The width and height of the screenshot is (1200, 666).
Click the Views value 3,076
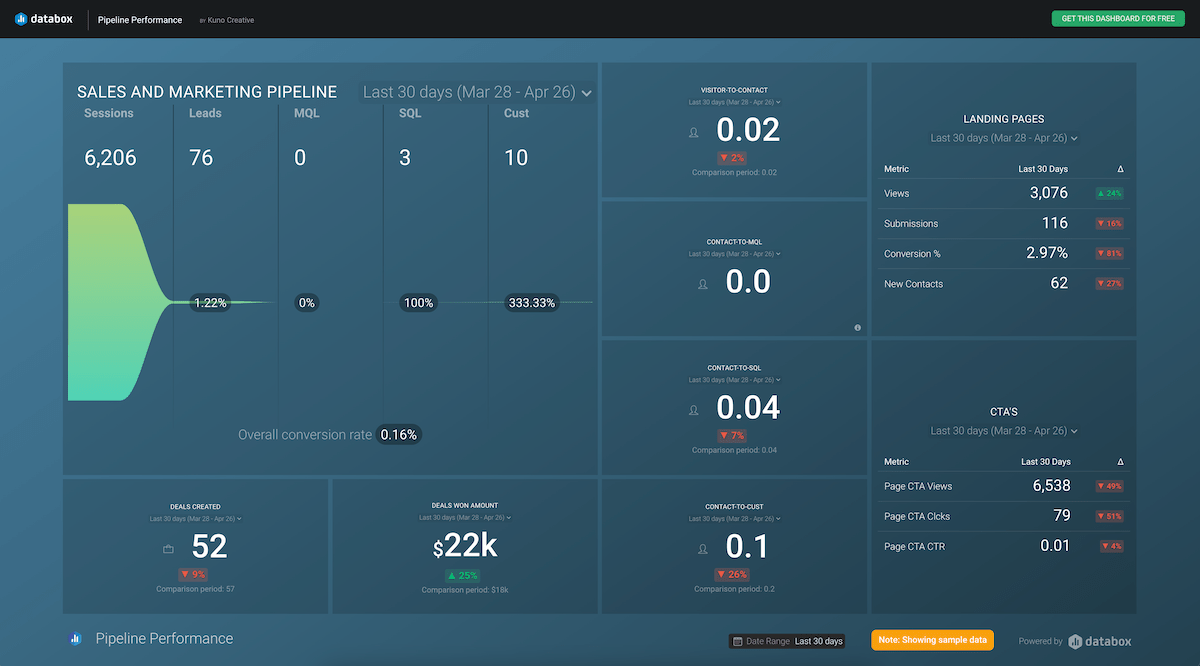tap(1048, 193)
